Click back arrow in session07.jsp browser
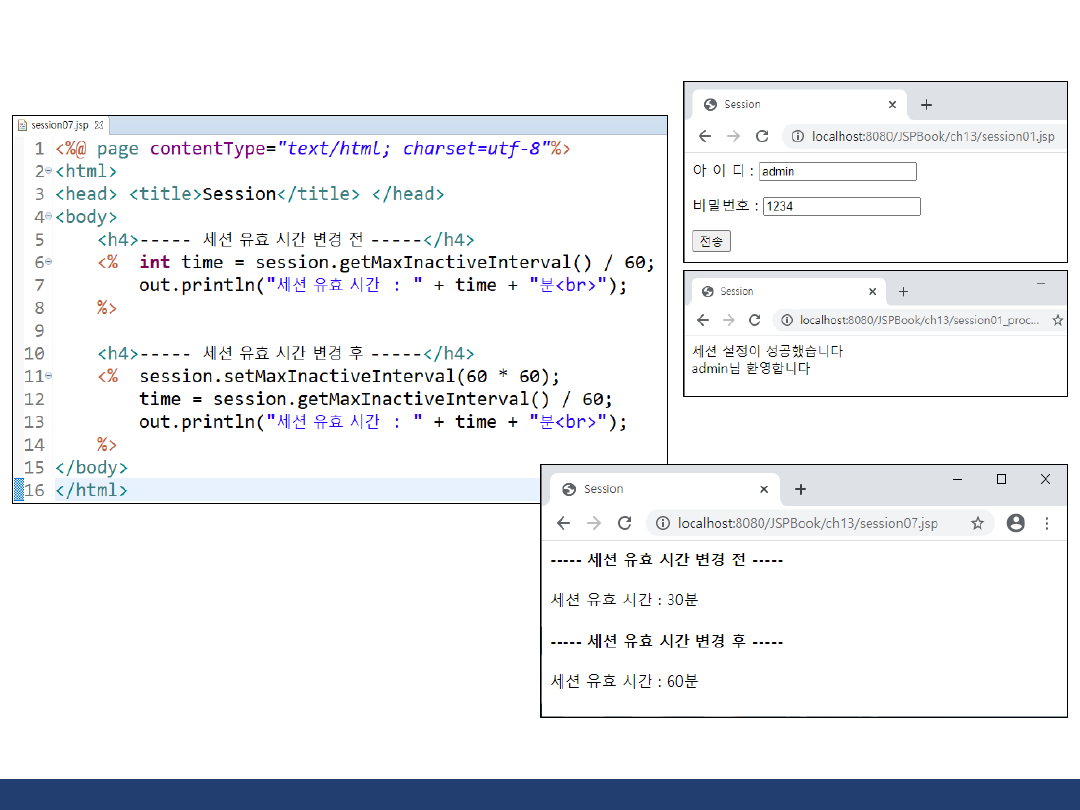 click(x=564, y=523)
